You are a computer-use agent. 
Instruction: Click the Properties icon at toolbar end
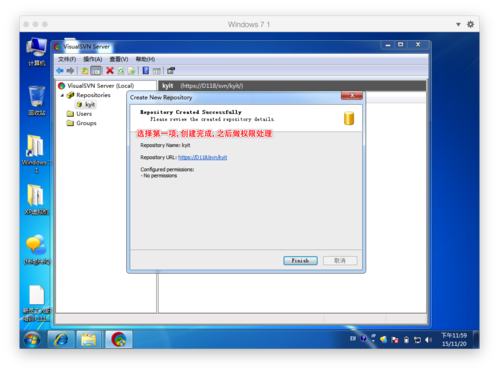pyautogui.click(x=171, y=71)
